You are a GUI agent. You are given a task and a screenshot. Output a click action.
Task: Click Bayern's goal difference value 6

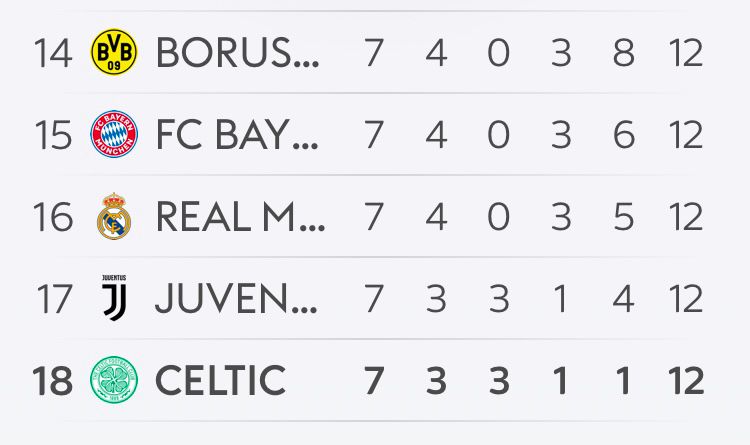624,135
